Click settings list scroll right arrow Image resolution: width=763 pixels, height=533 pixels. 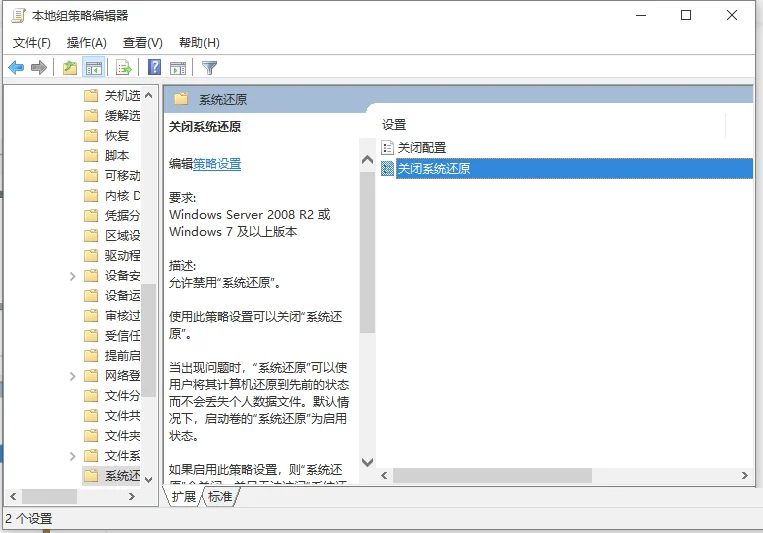745,476
